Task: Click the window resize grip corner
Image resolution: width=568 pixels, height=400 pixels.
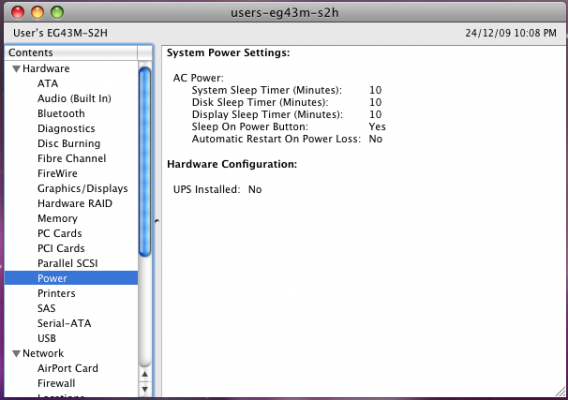Action: click(560, 392)
